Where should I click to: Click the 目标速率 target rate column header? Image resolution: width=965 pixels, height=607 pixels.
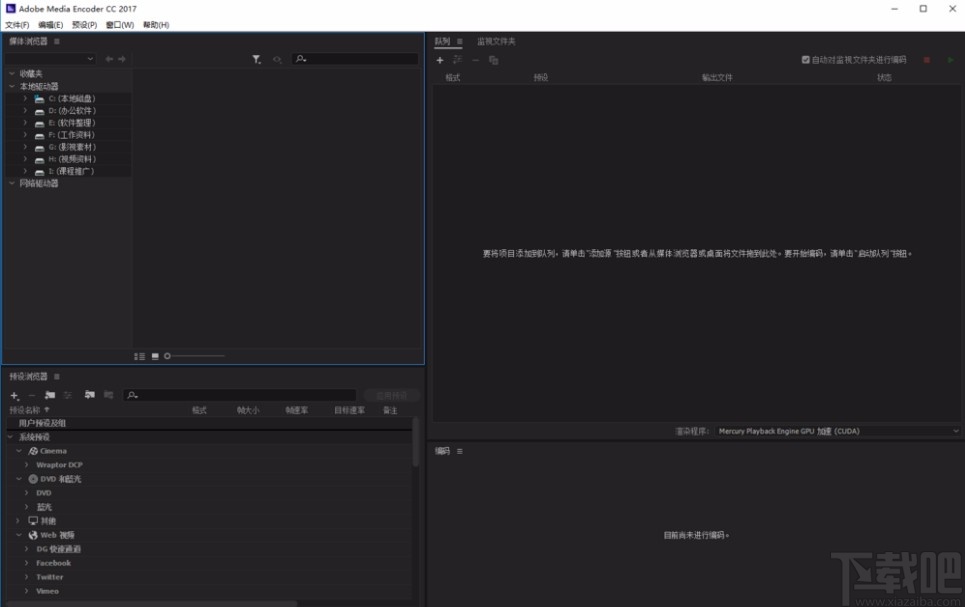(350, 410)
